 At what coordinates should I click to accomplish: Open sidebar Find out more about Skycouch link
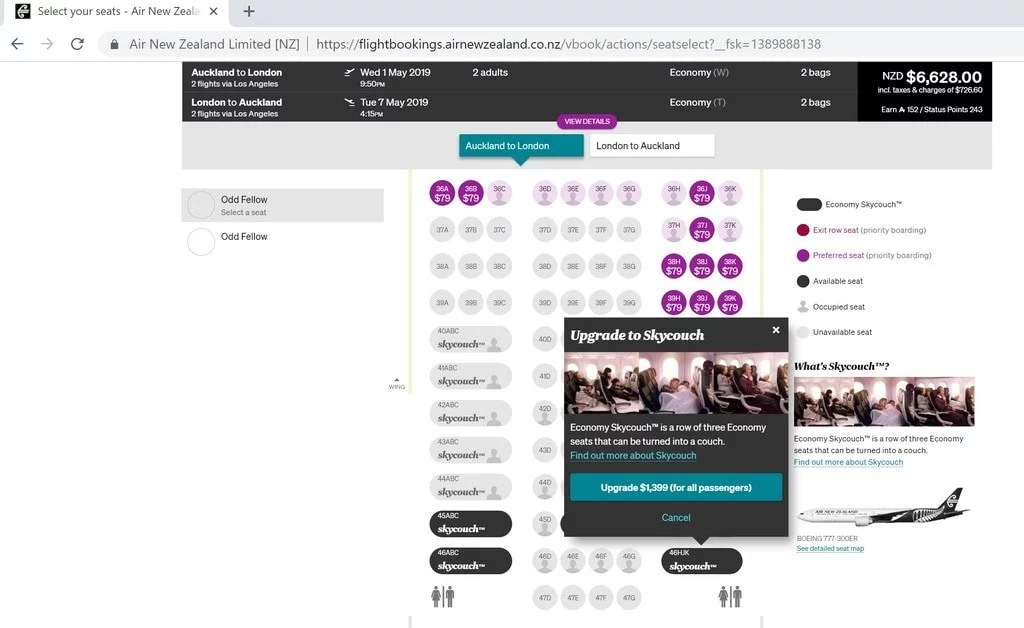point(848,462)
